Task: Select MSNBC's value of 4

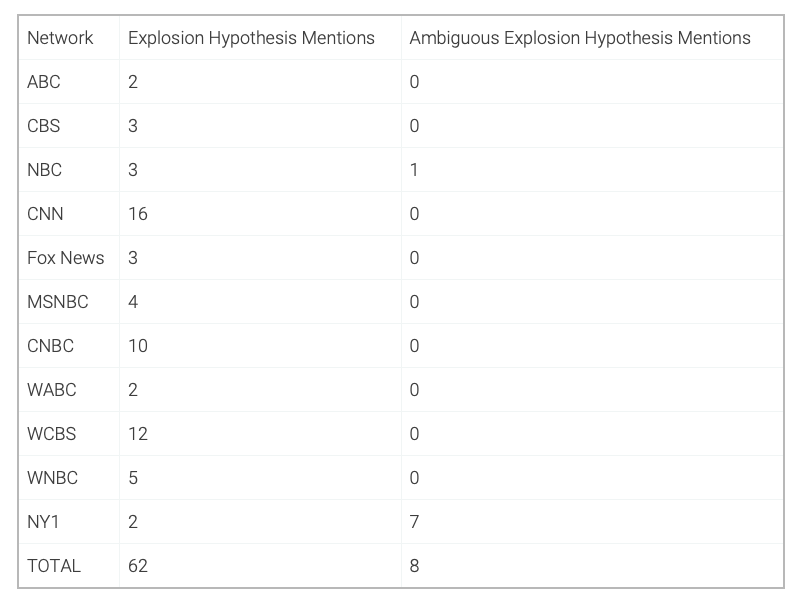Action: [133, 302]
